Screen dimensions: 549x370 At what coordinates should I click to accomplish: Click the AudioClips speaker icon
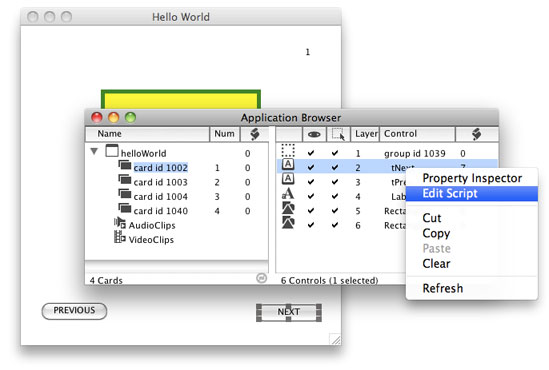click(120, 223)
